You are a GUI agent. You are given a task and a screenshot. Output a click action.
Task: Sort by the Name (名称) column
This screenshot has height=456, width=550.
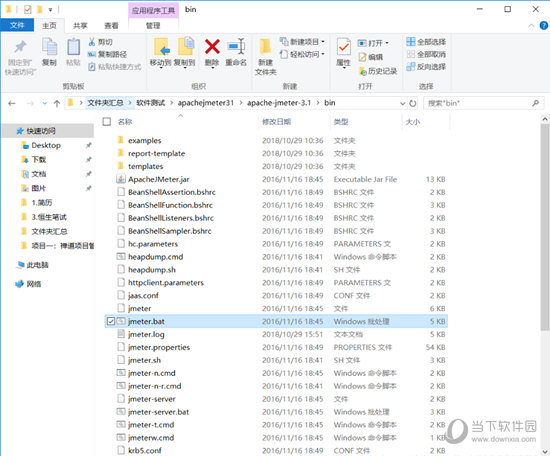coord(125,122)
